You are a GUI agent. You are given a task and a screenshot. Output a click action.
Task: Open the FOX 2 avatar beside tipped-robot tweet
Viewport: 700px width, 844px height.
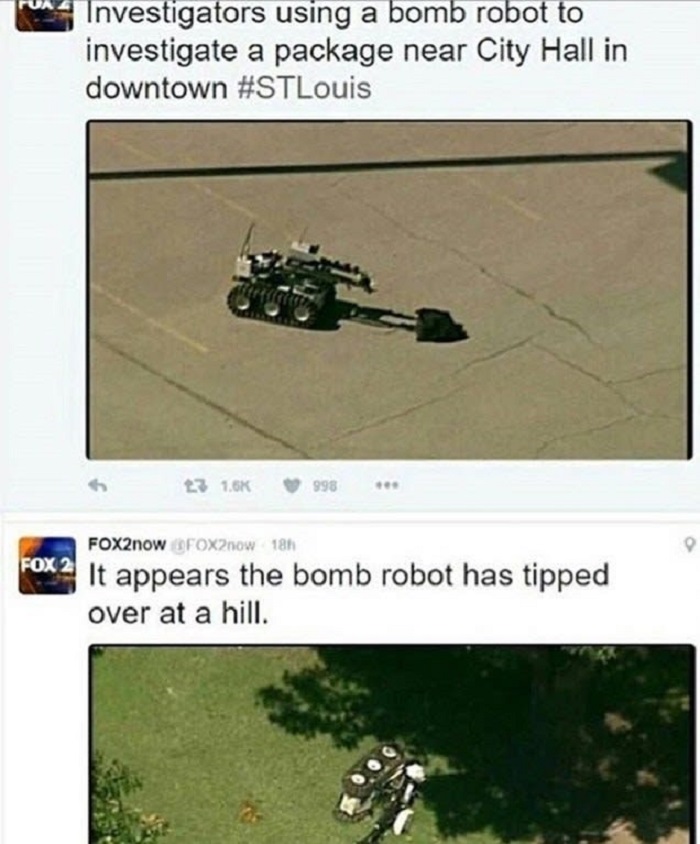point(47,565)
